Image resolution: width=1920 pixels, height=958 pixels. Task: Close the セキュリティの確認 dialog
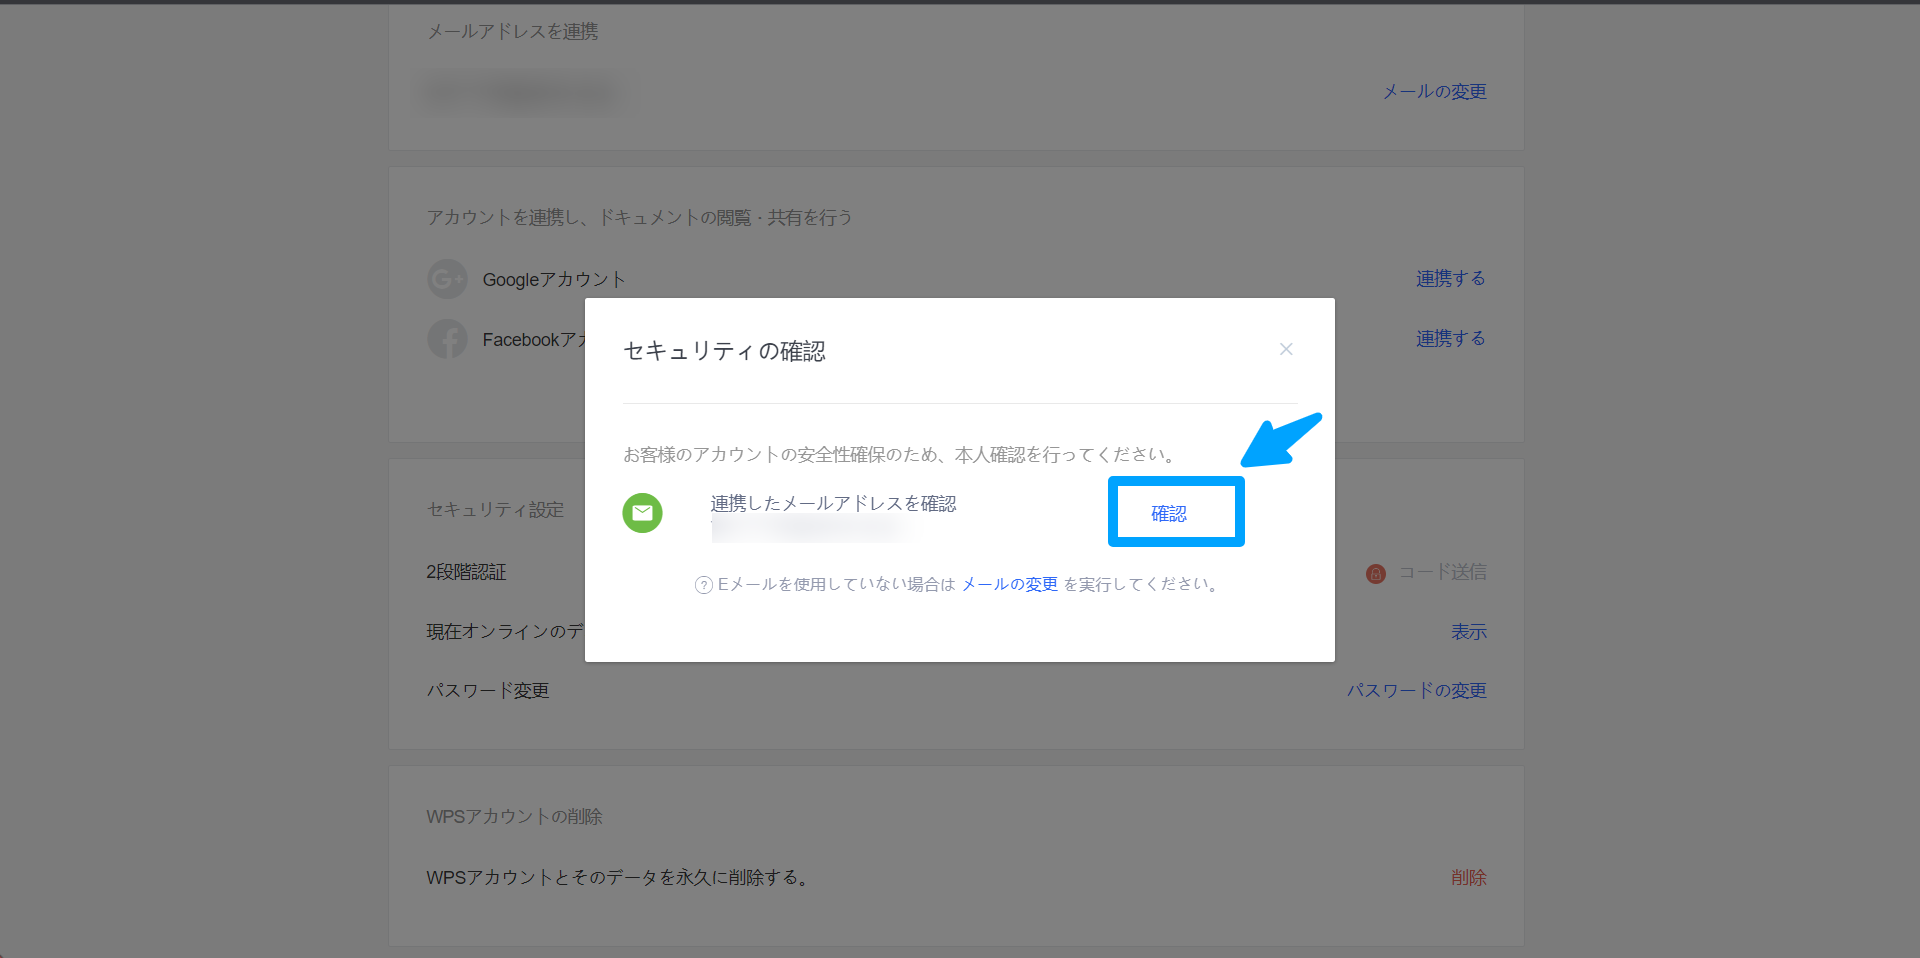(1286, 349)
